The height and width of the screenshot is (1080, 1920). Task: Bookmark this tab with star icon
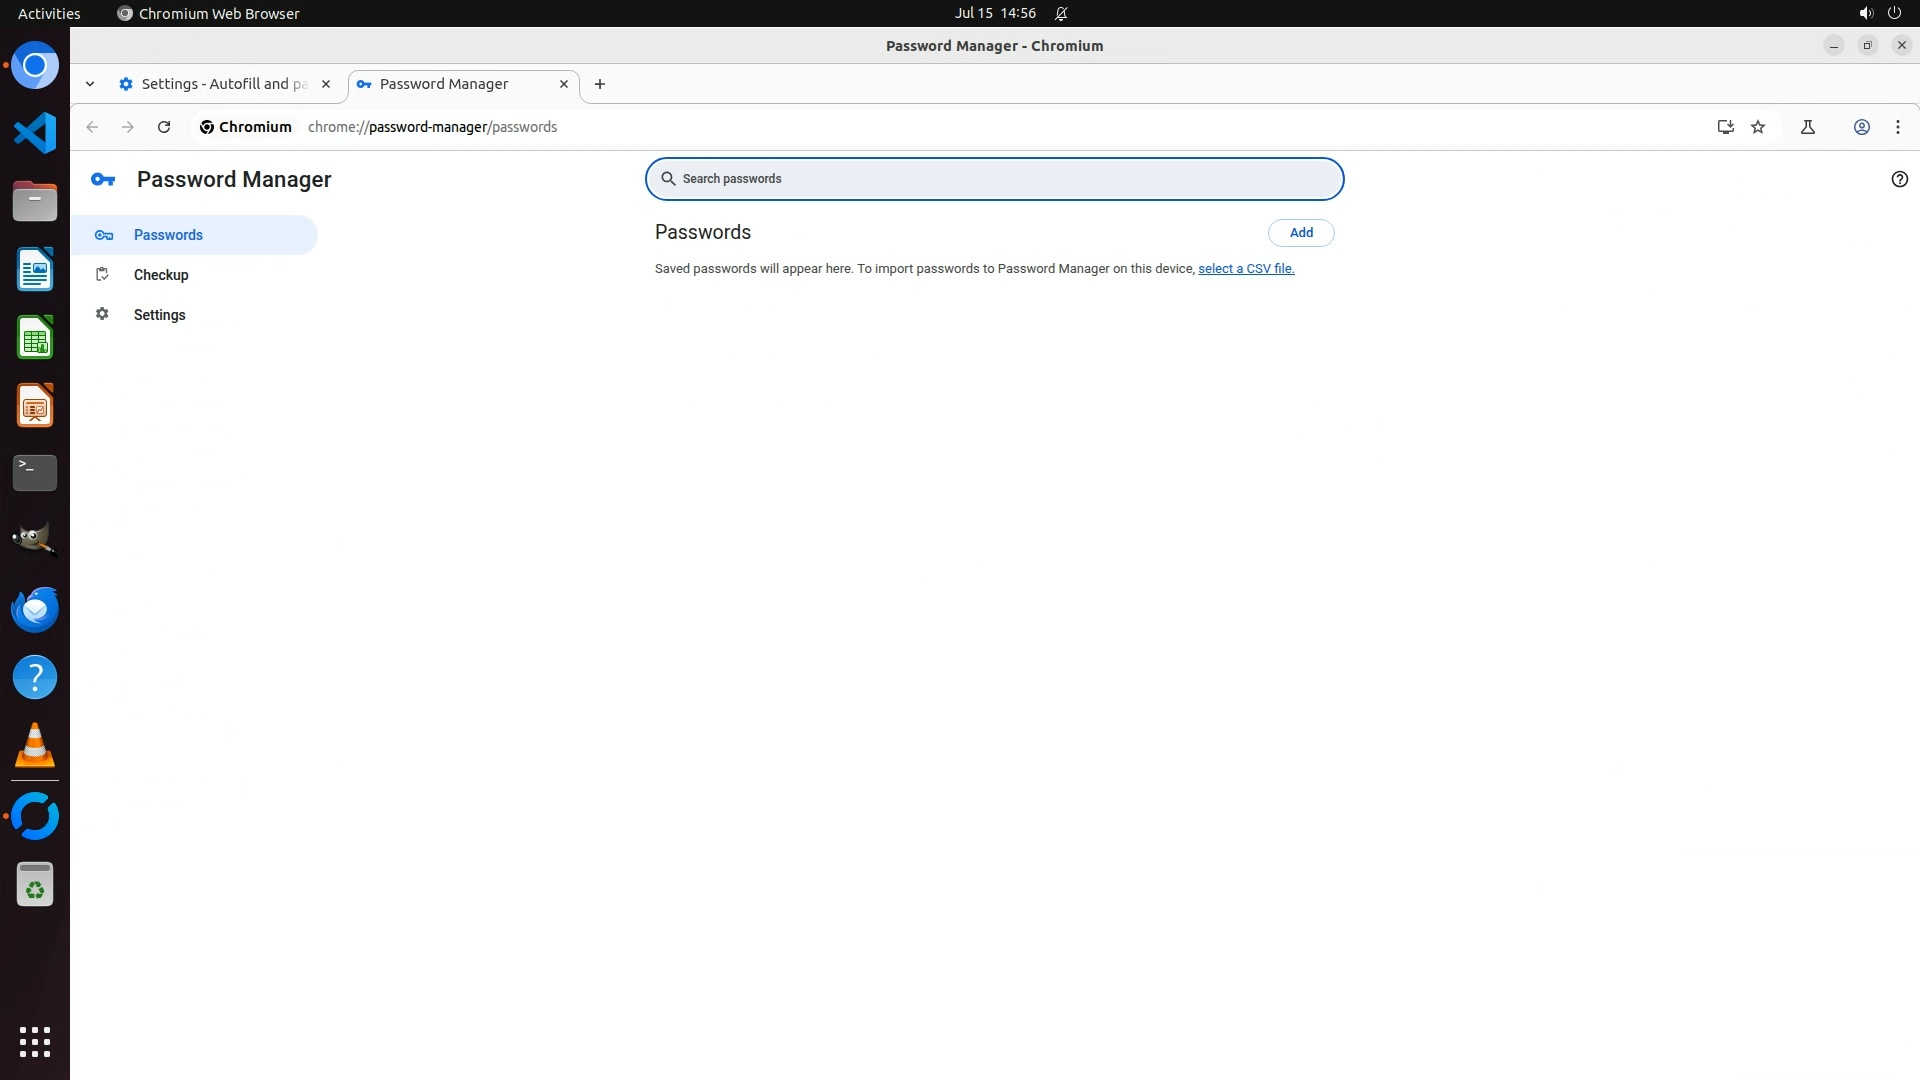point(1758,127)
